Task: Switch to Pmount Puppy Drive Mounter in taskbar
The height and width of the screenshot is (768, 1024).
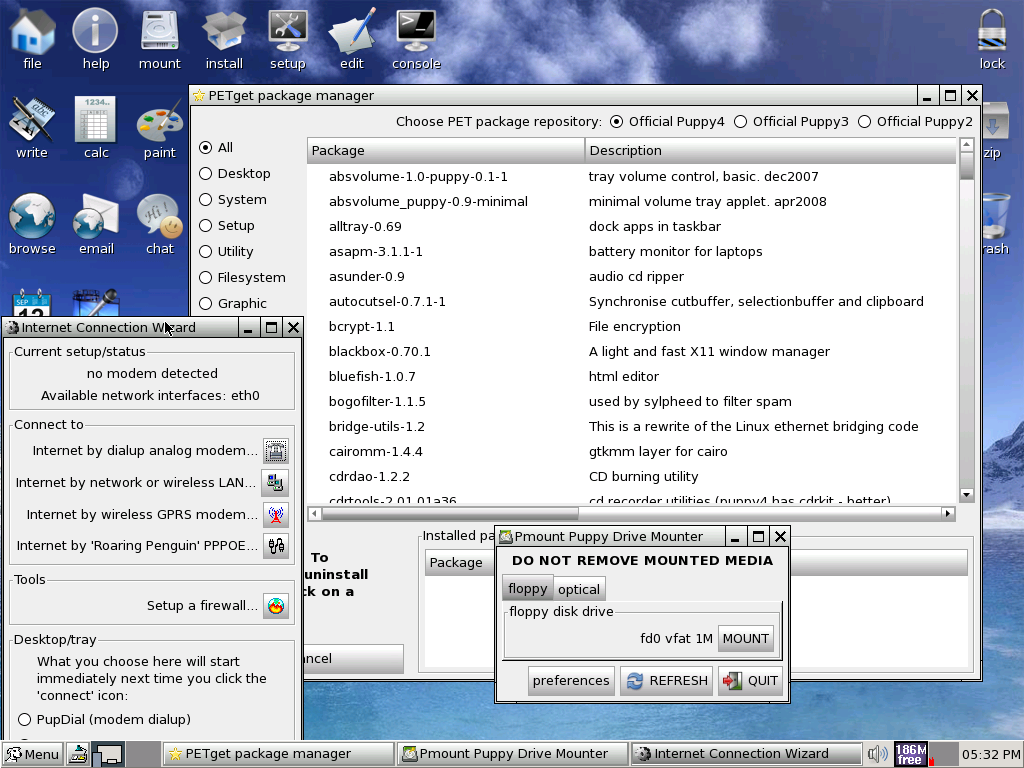Action: pos(512,754)
